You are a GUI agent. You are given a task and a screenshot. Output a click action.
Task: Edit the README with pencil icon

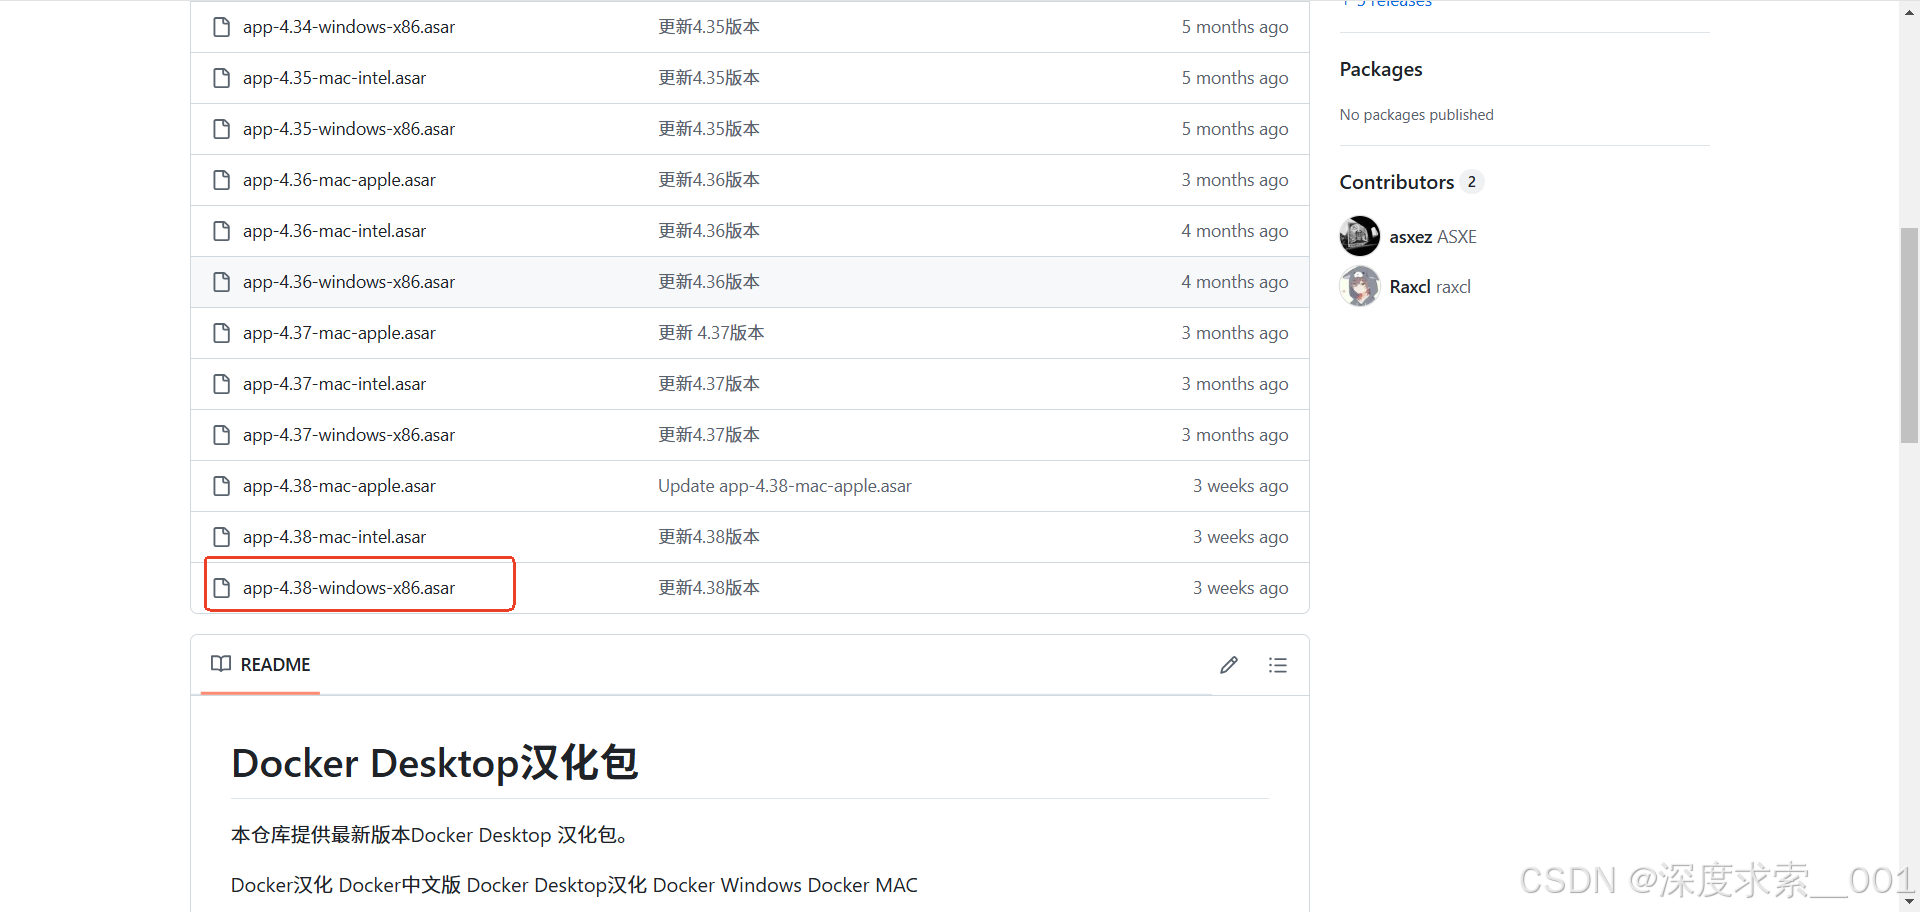coord(1229,665)
